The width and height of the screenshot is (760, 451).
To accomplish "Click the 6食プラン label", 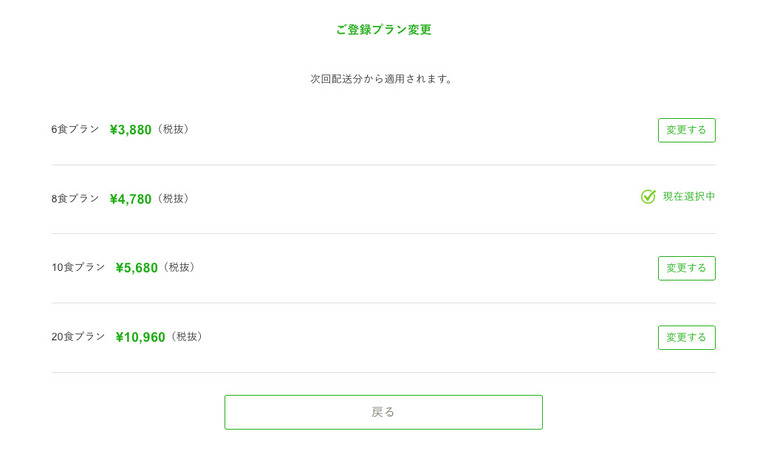I will pos(75,129).
